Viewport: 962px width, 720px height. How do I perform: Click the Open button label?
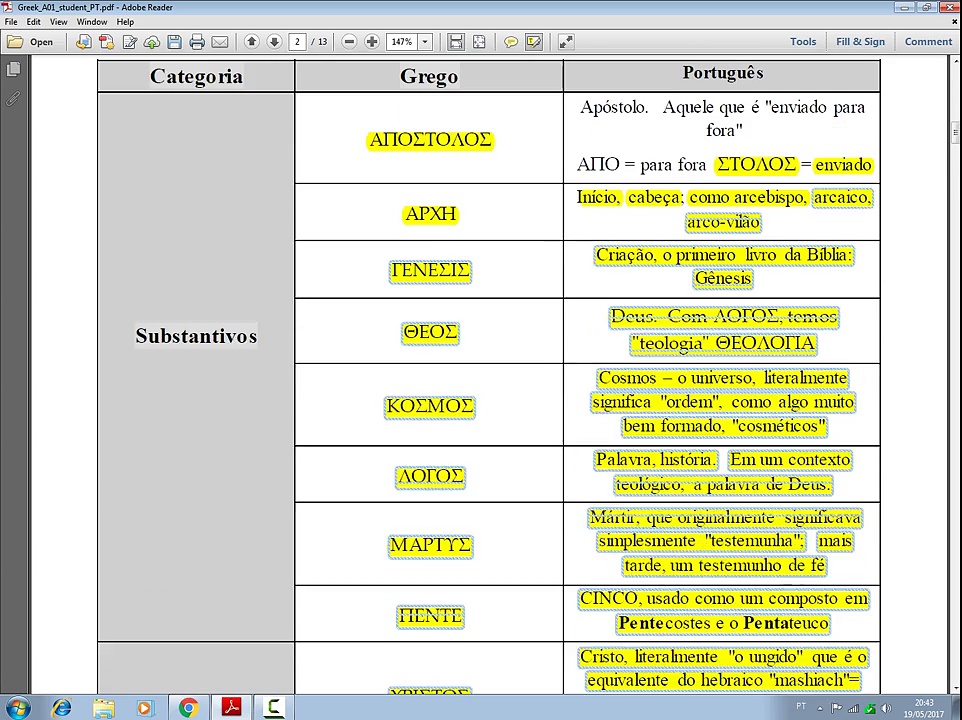pyautogui.click(x=42, y=42)
